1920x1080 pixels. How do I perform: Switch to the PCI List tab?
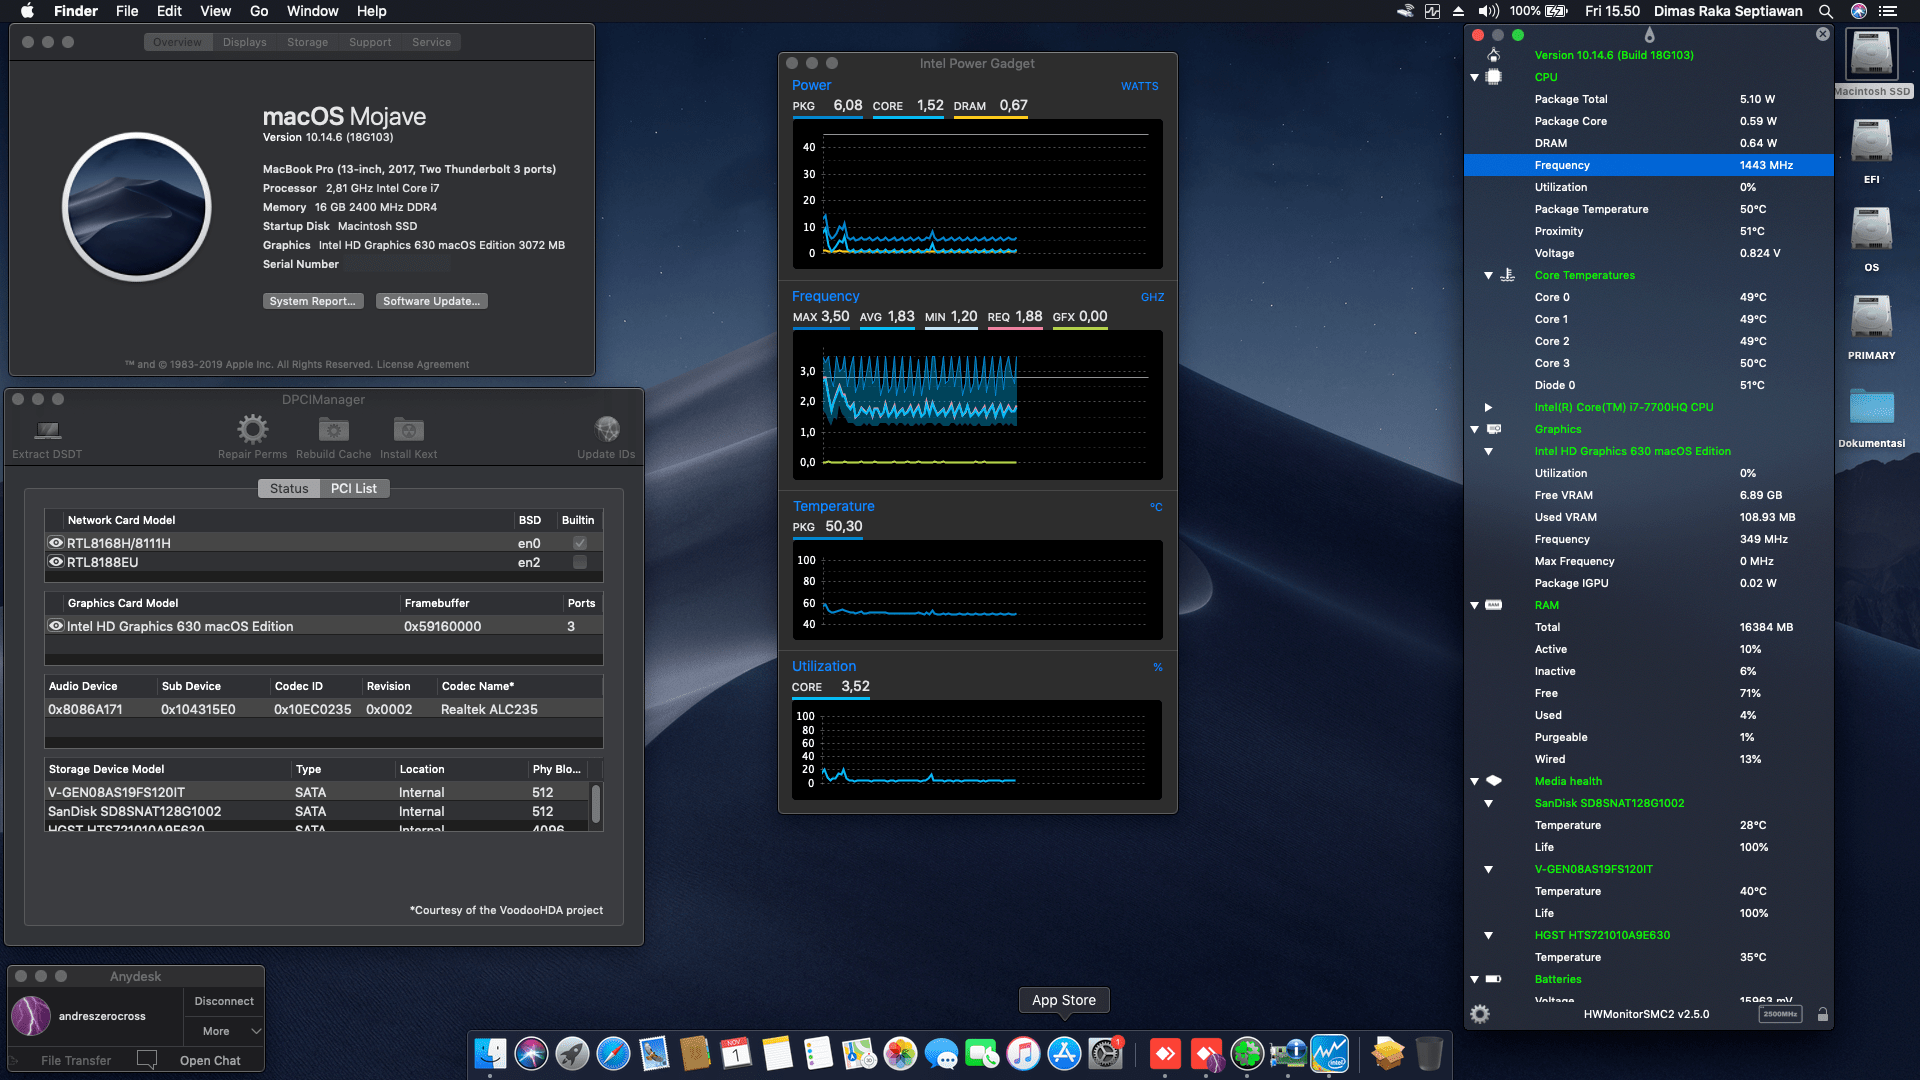tap(354, 488)
